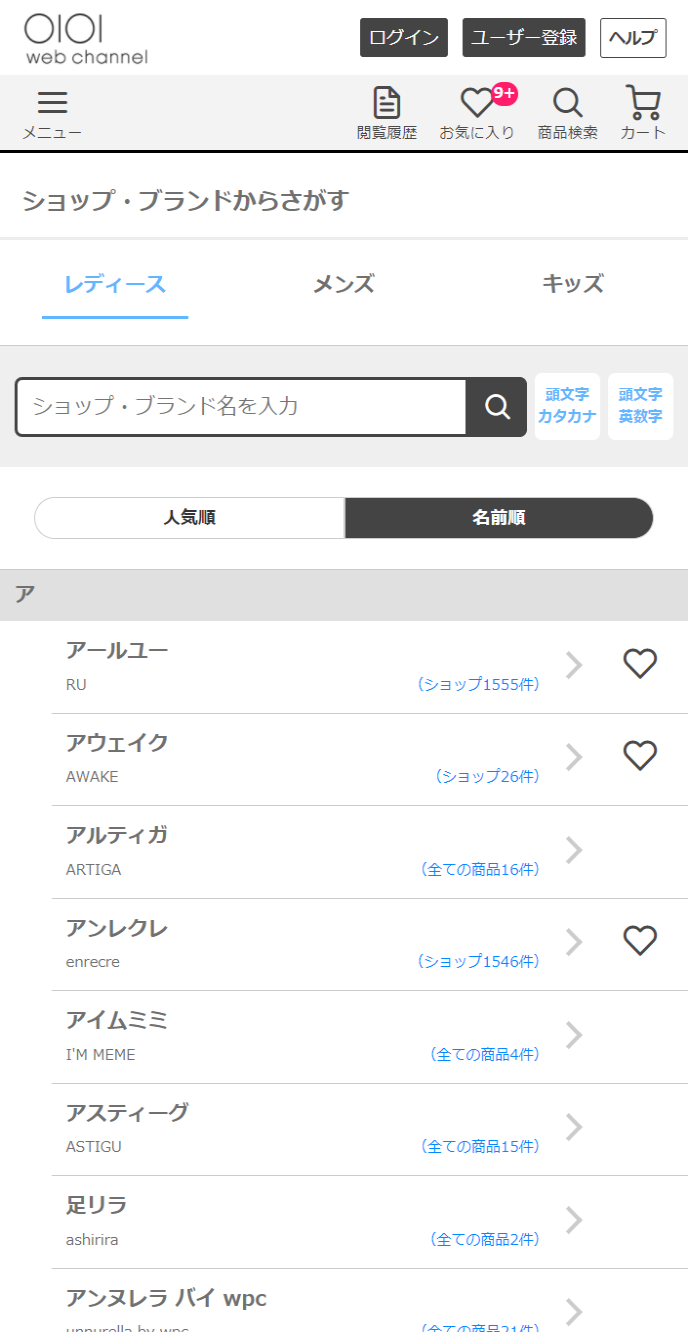Click the product search (商品検索) magnifier icon
Image resolution: width=688 pixels, height=1332 pixels.
pos(567,104)
